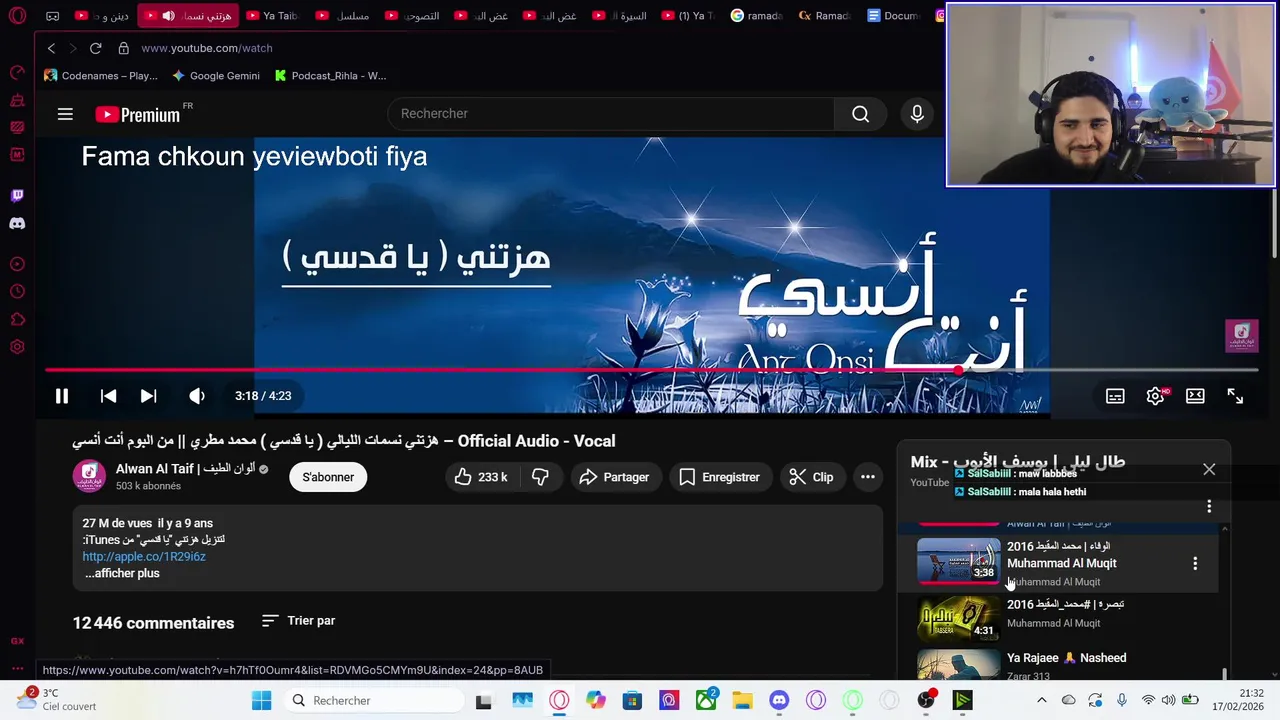Expand description with afficher plus
Image resolution: width=1280 pixels, height=720 pixels.
[122, 573]
